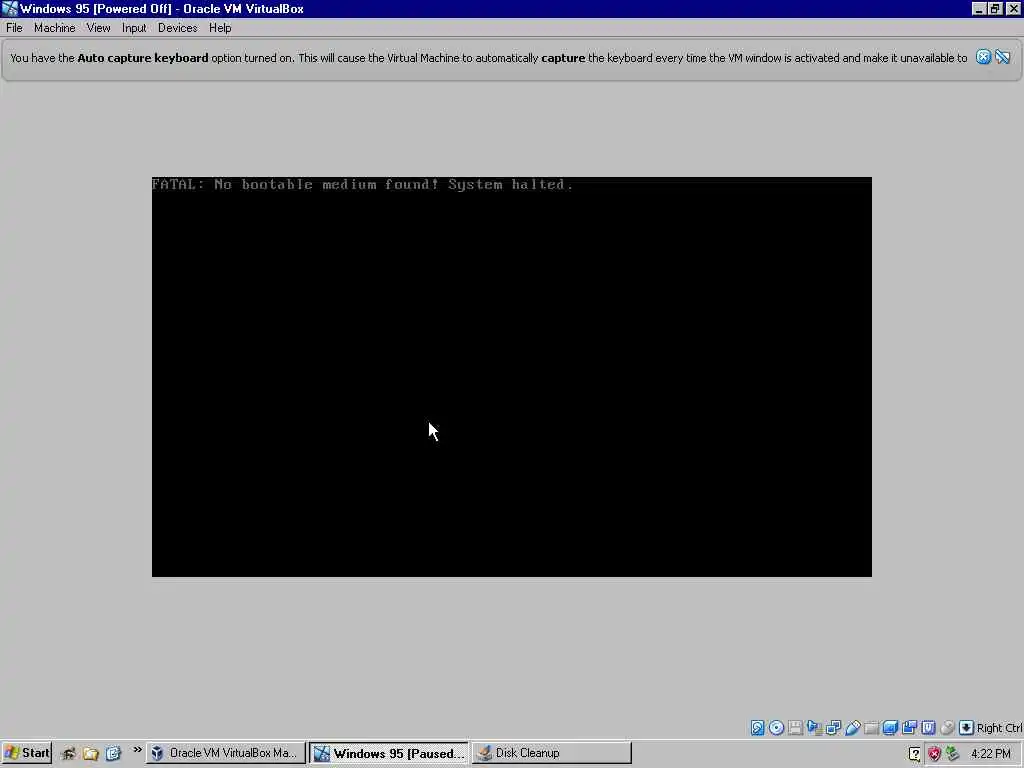
Task: Click the mouse integration status icon
Action: [x=947, y=728]
